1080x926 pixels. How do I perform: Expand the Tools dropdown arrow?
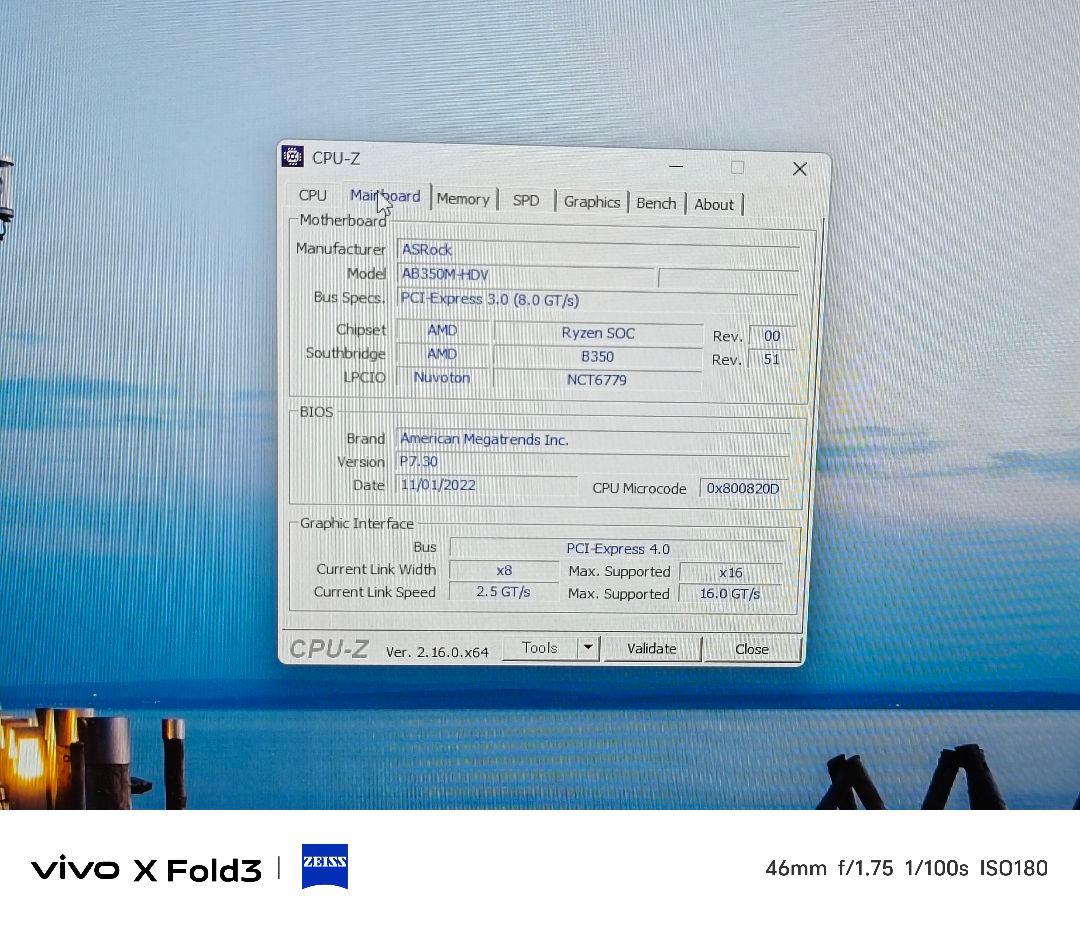pos(588,648)
